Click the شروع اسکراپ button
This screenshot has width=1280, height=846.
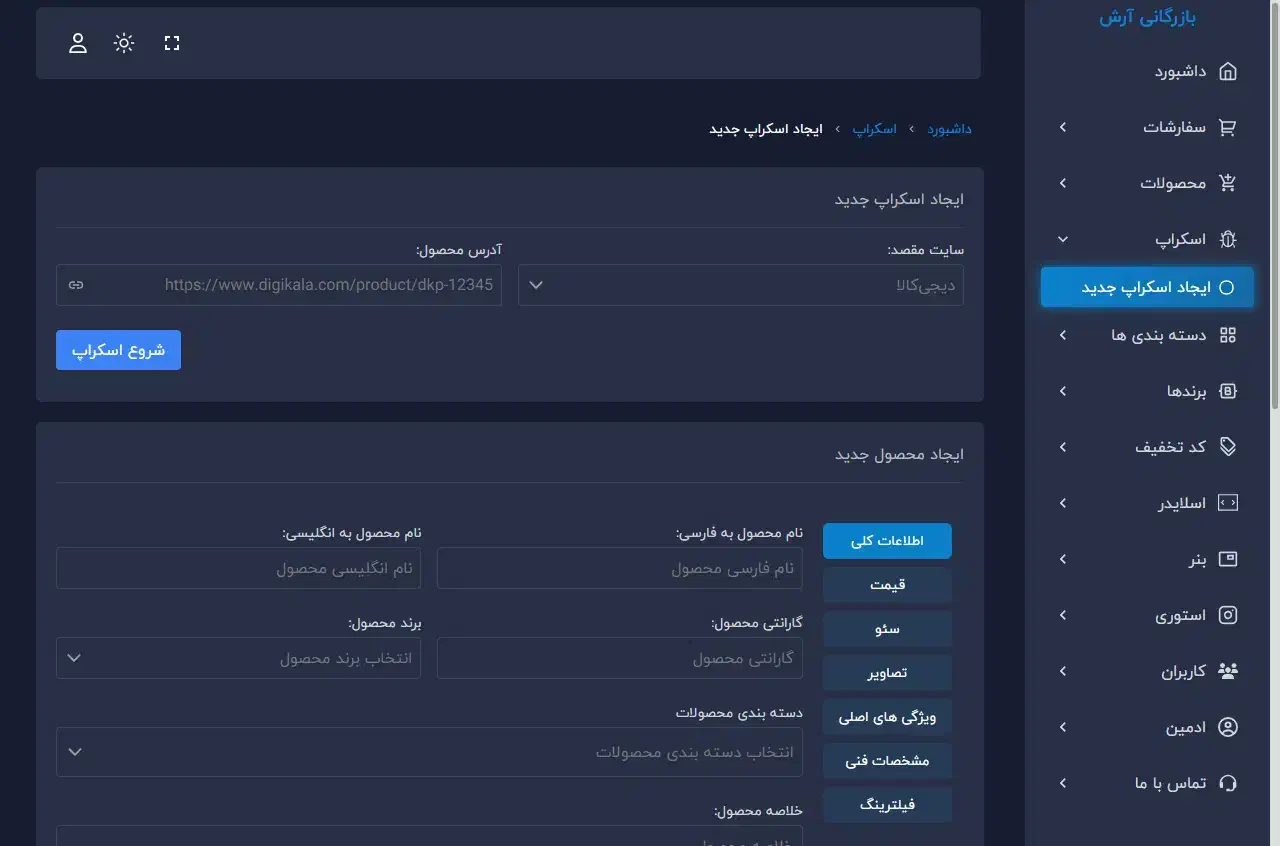[x=118, y=350]
